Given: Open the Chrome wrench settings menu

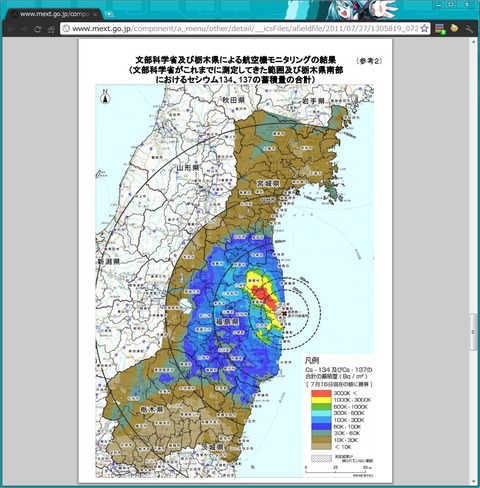Looking at the screenshot, I should pos(469,29).
